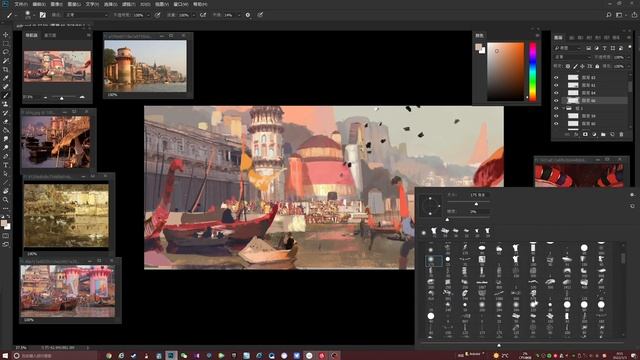Image resolution: width=640 pixels, height=360 pixels.
Task: Select the Brush tool in toolbox
Action: (x=6, y=96)
